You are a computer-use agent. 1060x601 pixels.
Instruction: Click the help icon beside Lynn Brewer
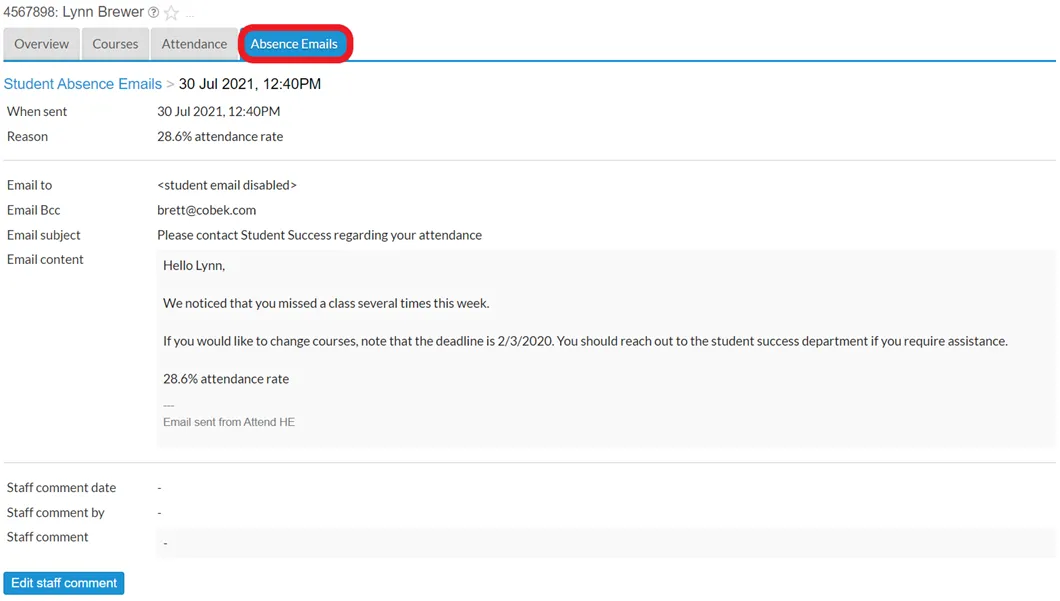[x=153, y=12]
